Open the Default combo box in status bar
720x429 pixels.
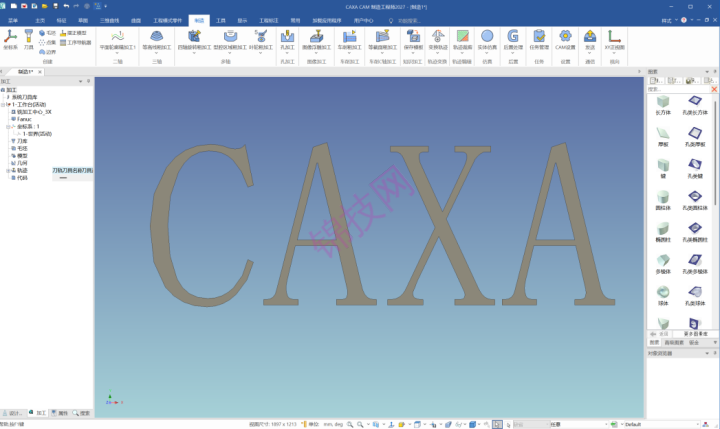coord(662,424)
